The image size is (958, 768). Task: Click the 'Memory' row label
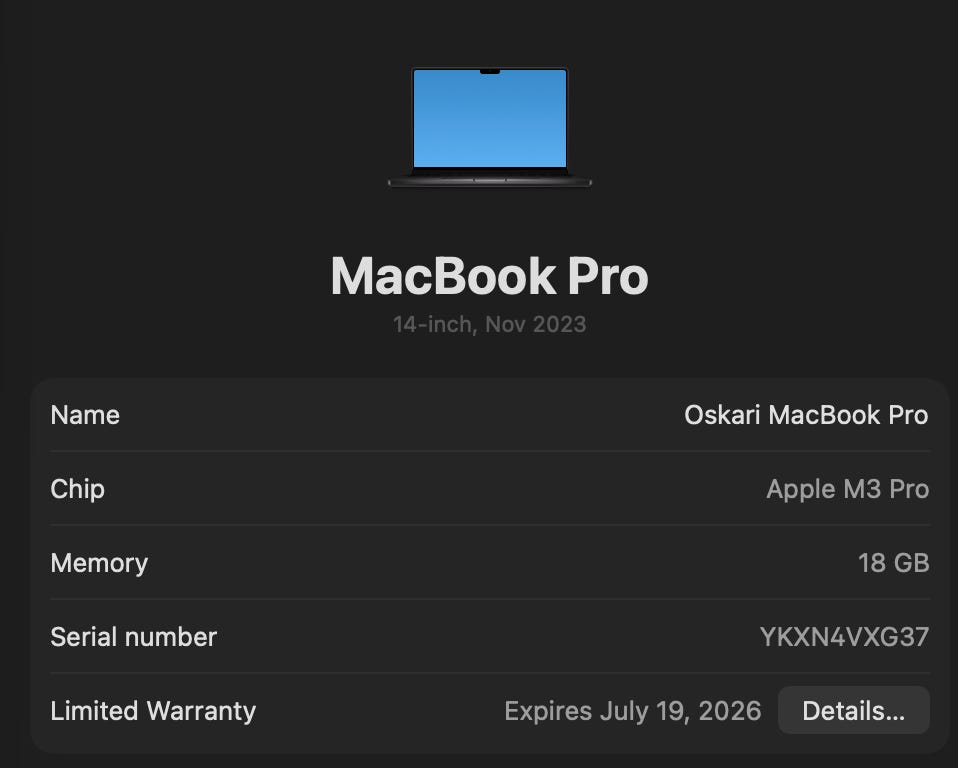click(99, 563)
